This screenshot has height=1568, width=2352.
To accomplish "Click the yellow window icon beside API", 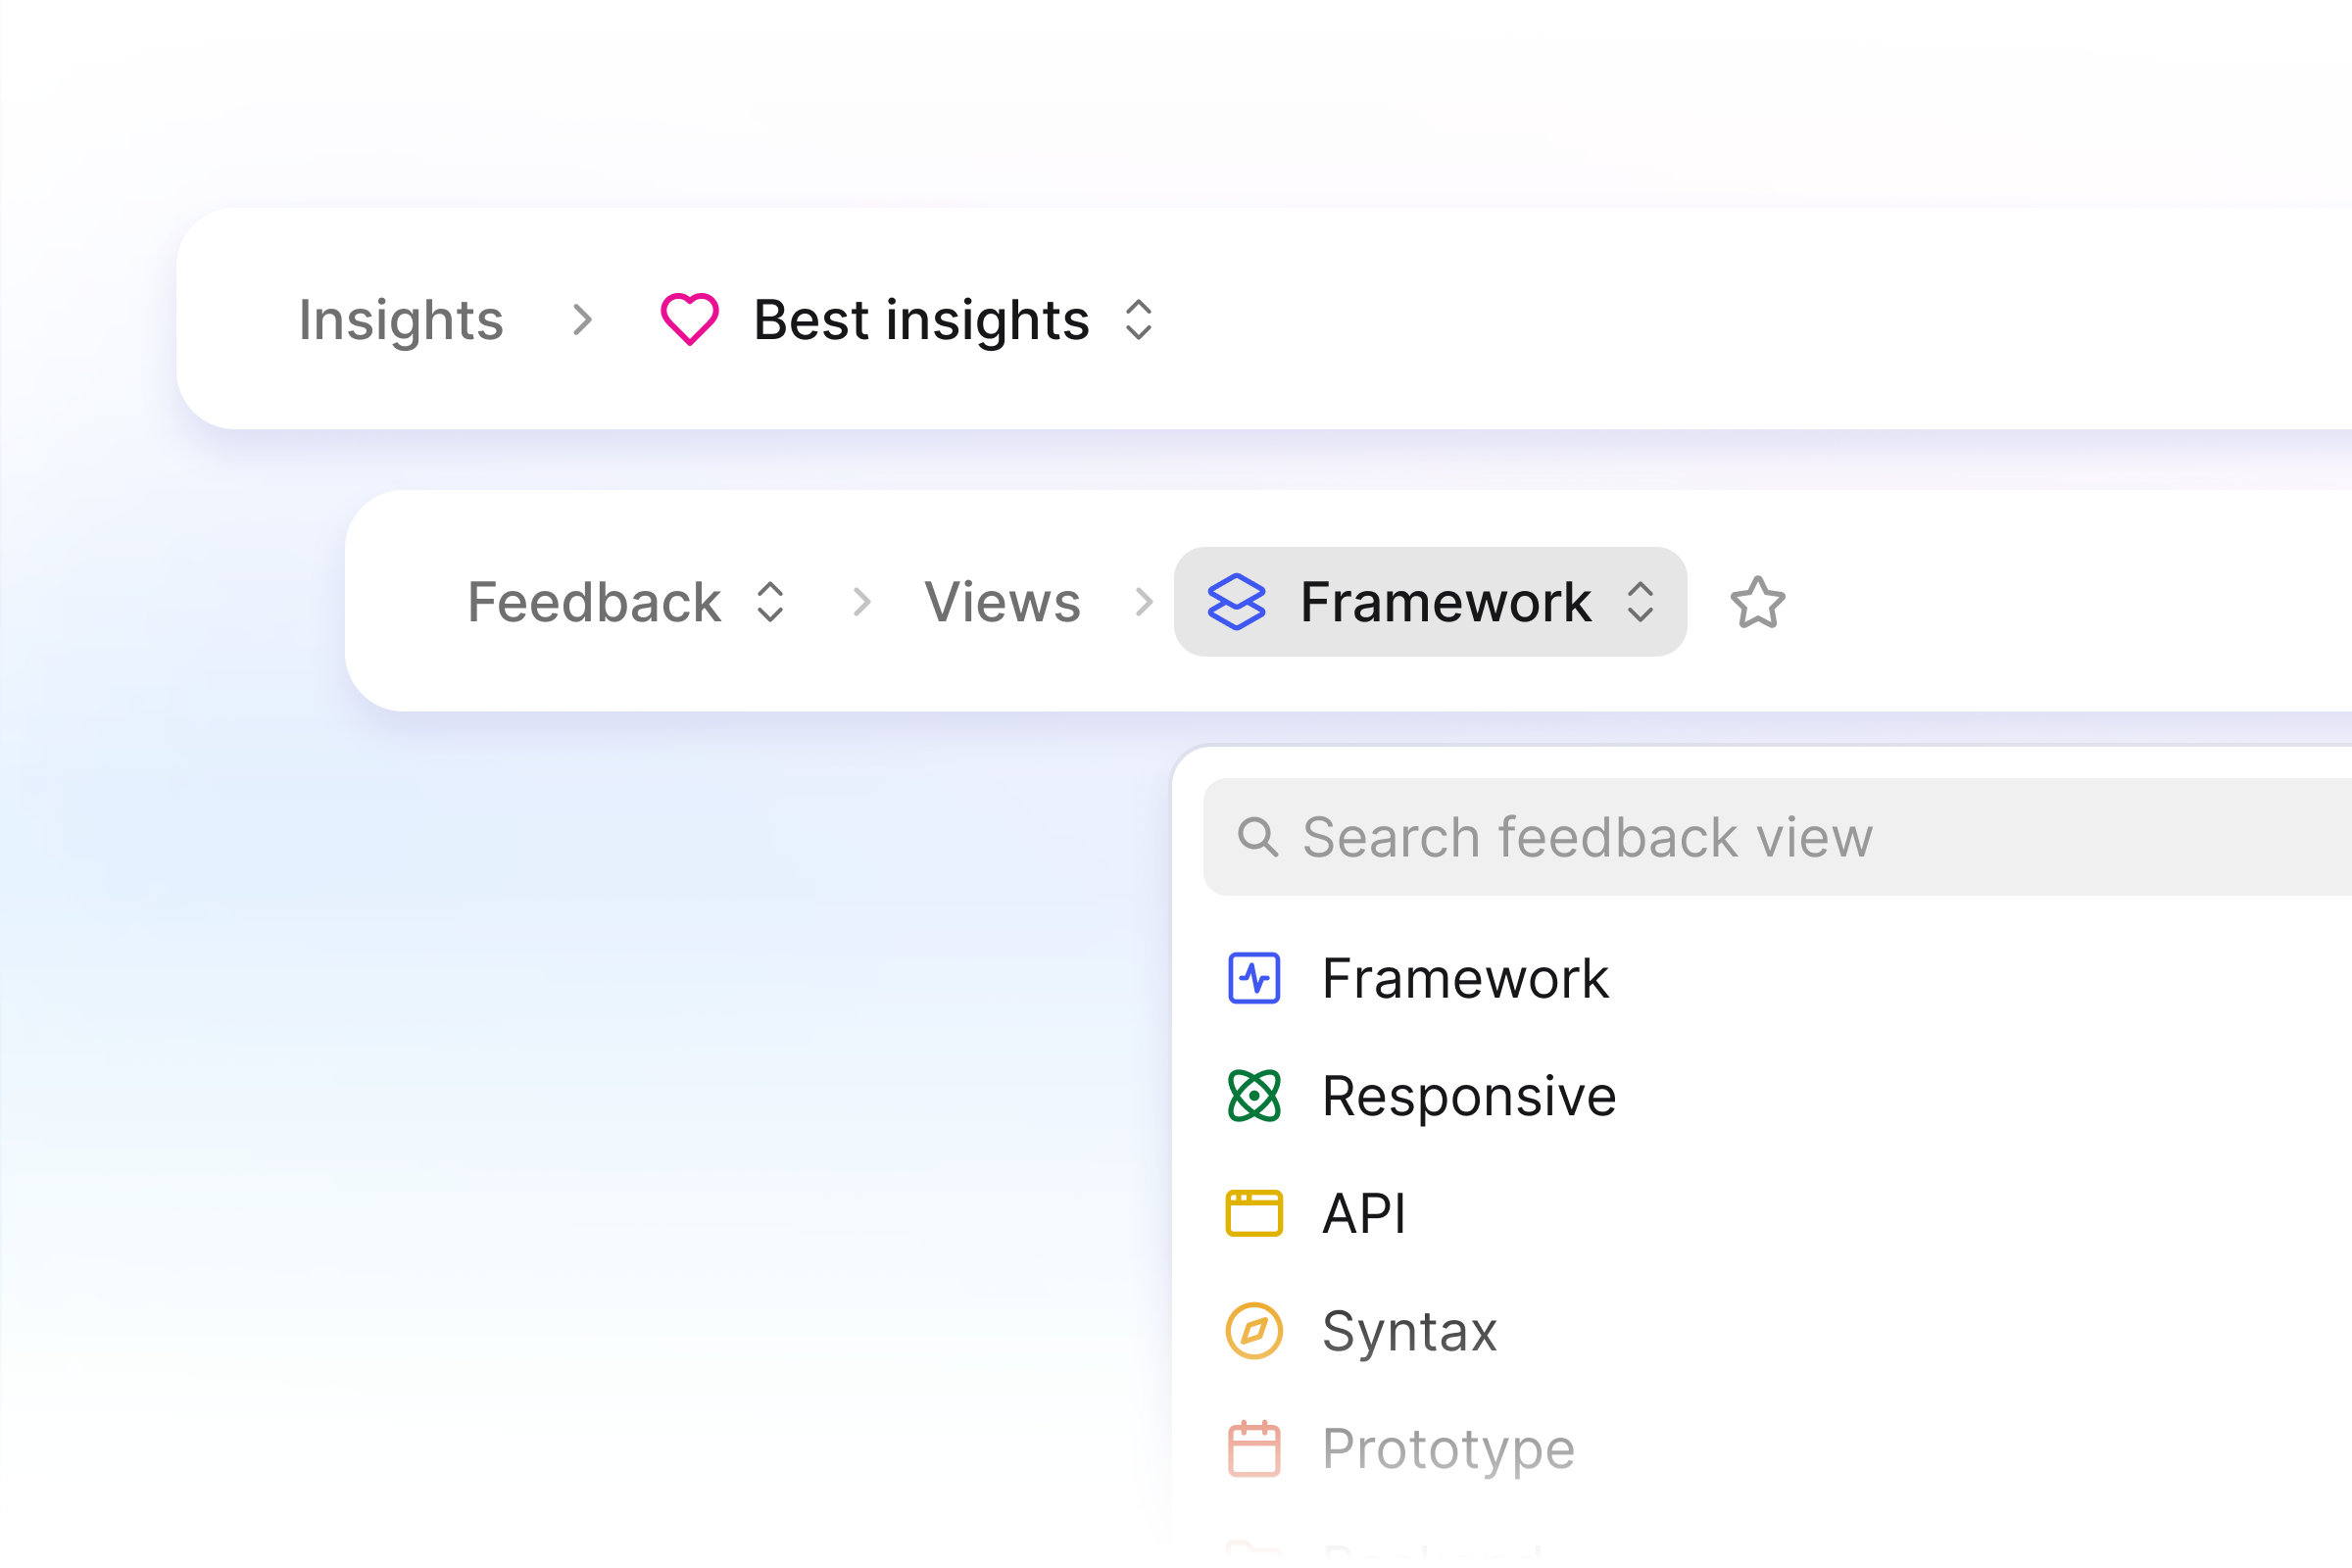I will (x=1254, y=1214).
